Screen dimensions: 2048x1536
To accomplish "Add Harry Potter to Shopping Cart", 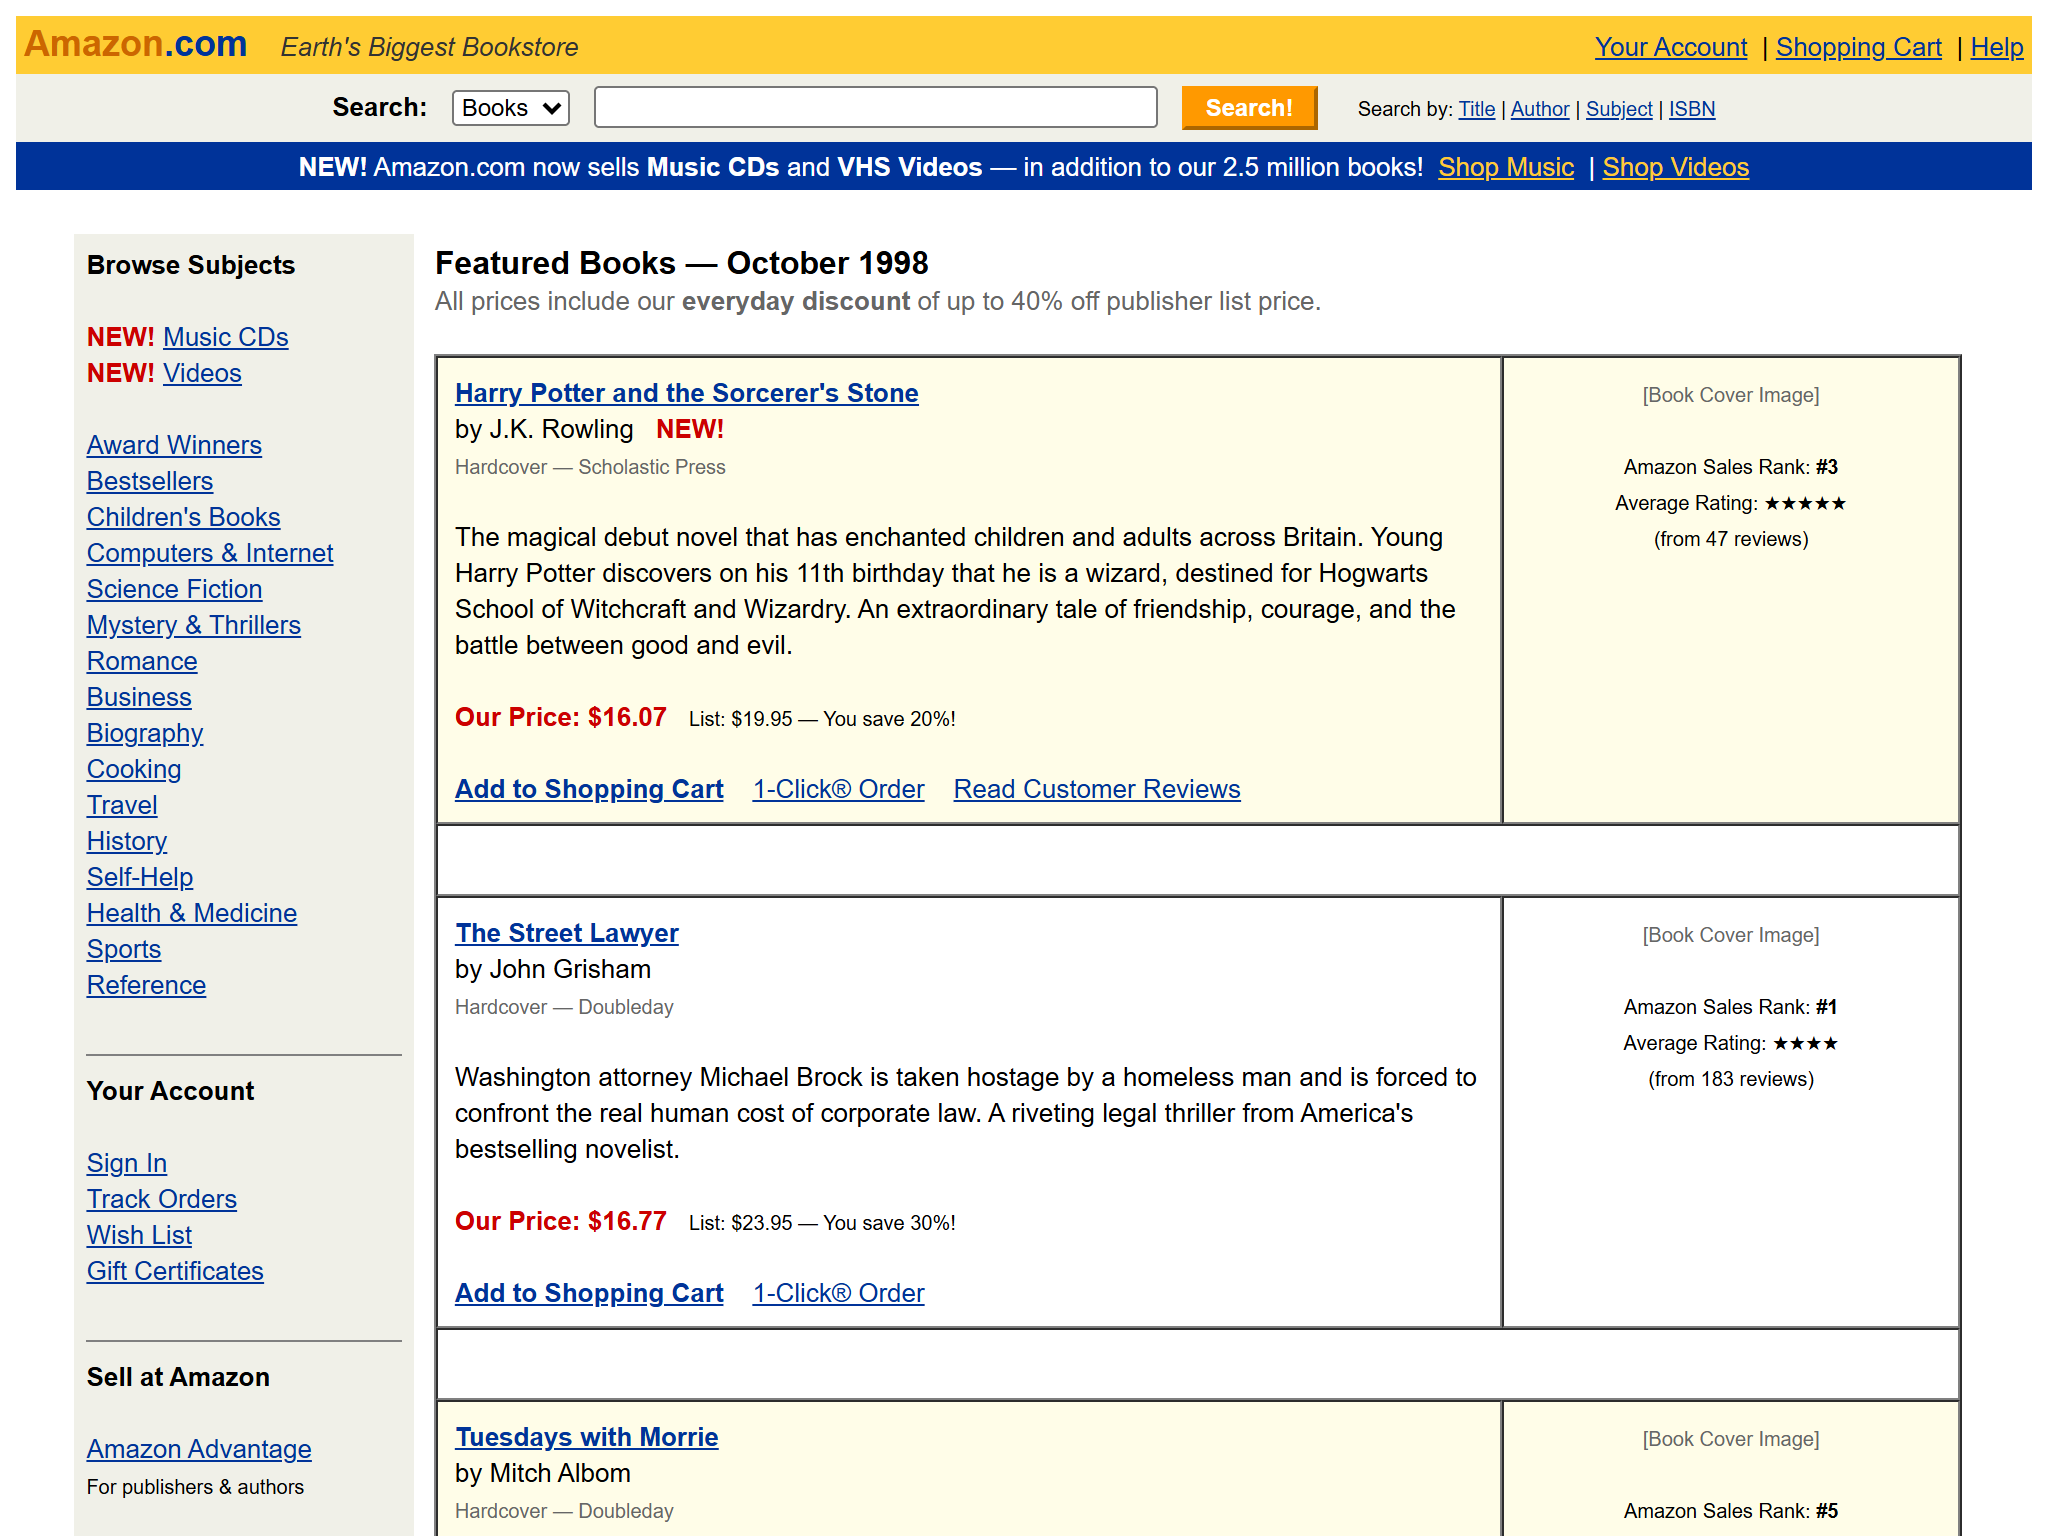I will [588, 789].
